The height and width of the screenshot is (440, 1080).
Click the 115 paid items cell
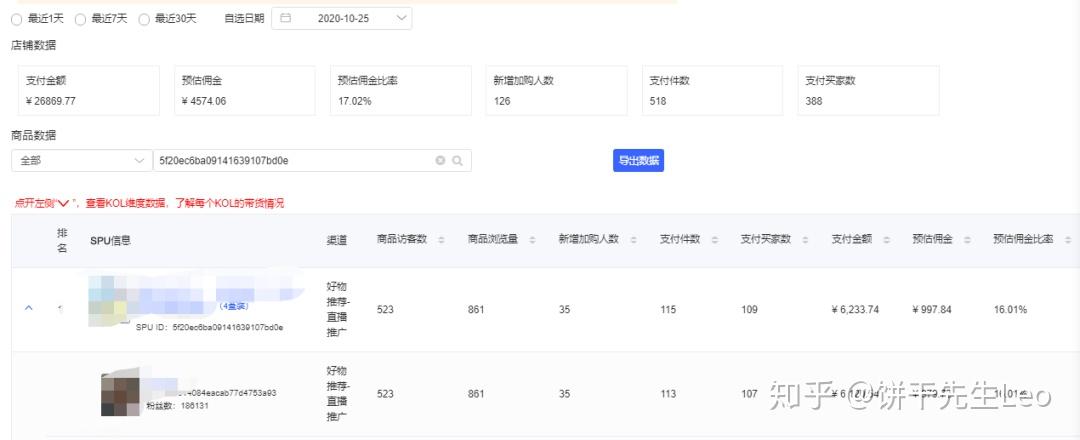(668, 309)
